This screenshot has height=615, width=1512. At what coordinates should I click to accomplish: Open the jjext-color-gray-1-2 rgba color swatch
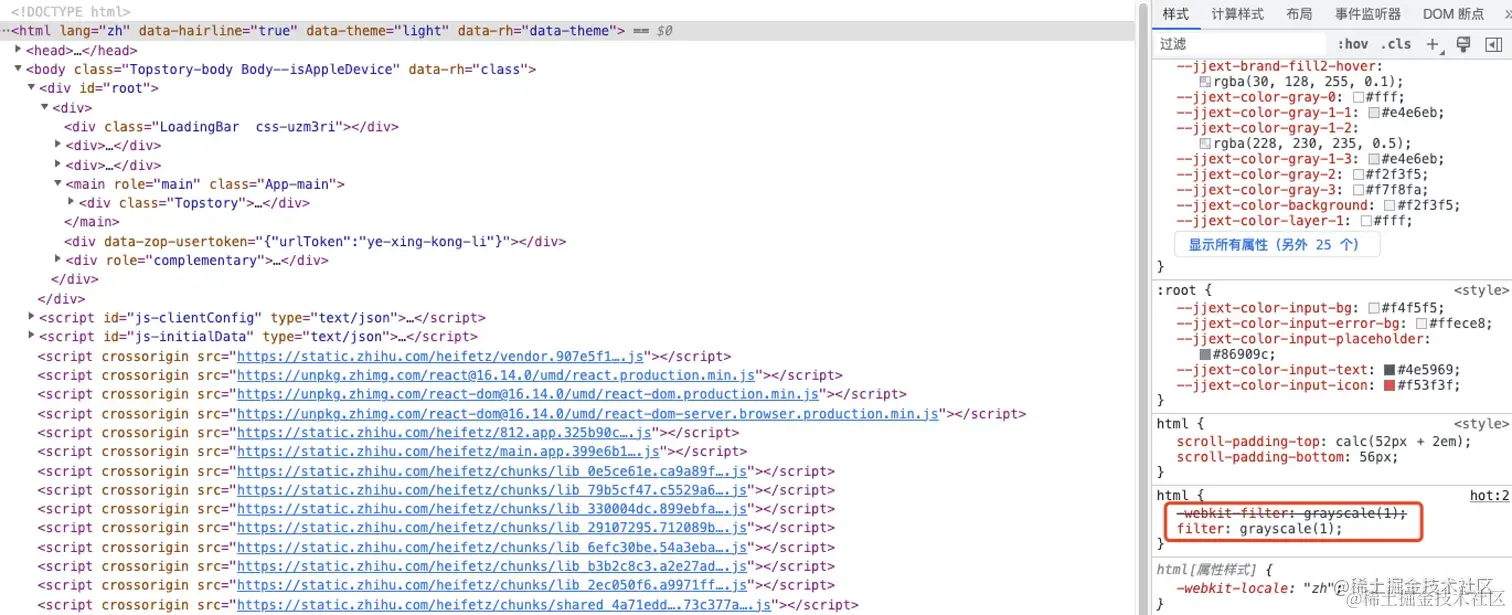coord(1205,144)
